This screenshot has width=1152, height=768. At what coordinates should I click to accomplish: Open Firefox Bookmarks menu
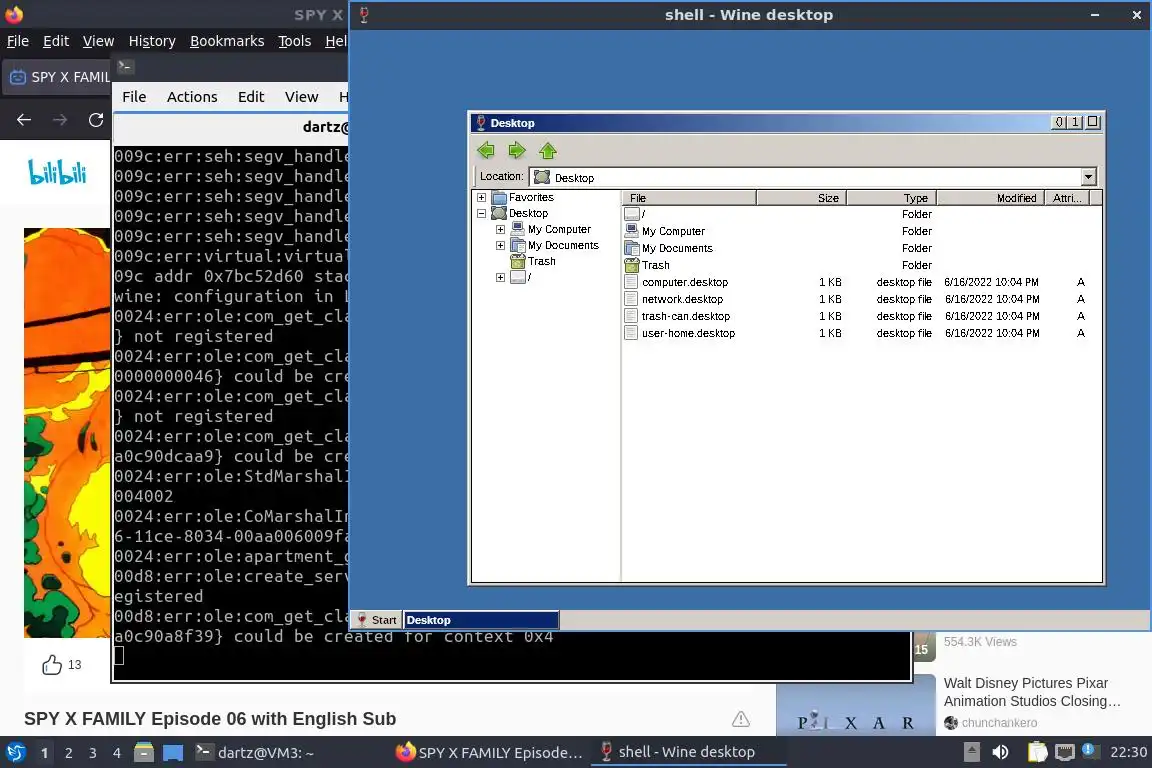pyautogui.click(x=227, y=41)
